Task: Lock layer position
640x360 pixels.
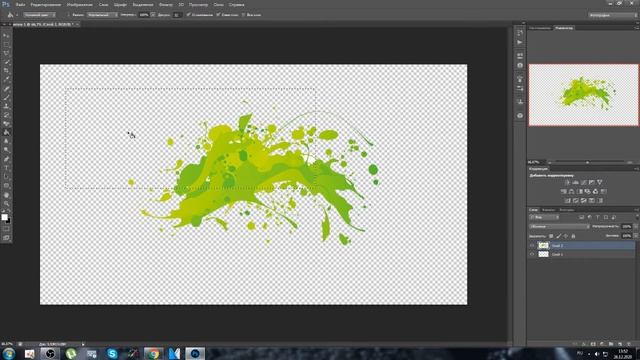Action: tap(566, 236)
